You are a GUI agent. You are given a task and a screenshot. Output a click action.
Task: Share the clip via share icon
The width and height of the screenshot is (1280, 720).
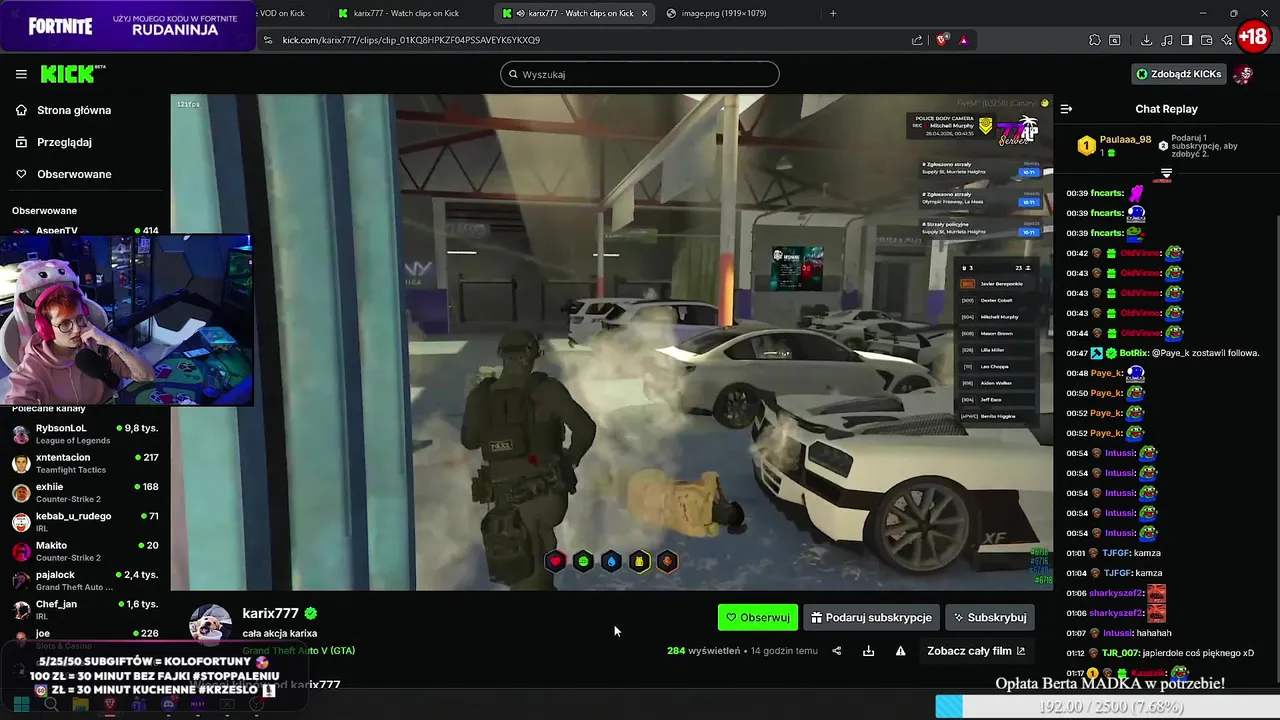(x=837, y=651)
